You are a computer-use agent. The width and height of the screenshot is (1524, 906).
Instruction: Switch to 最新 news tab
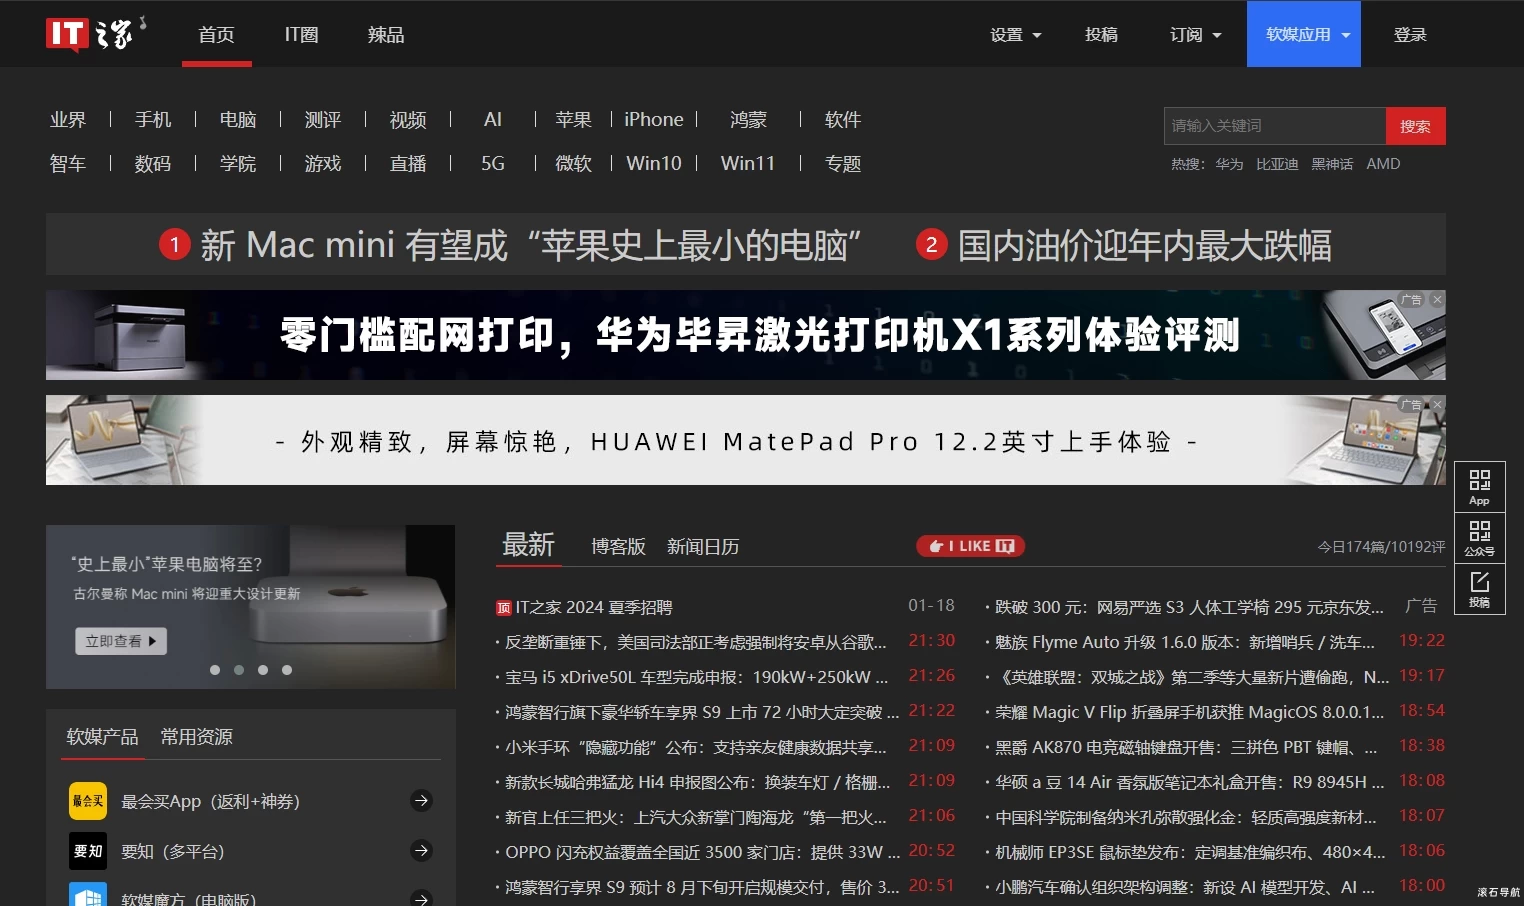coord(528,545)
